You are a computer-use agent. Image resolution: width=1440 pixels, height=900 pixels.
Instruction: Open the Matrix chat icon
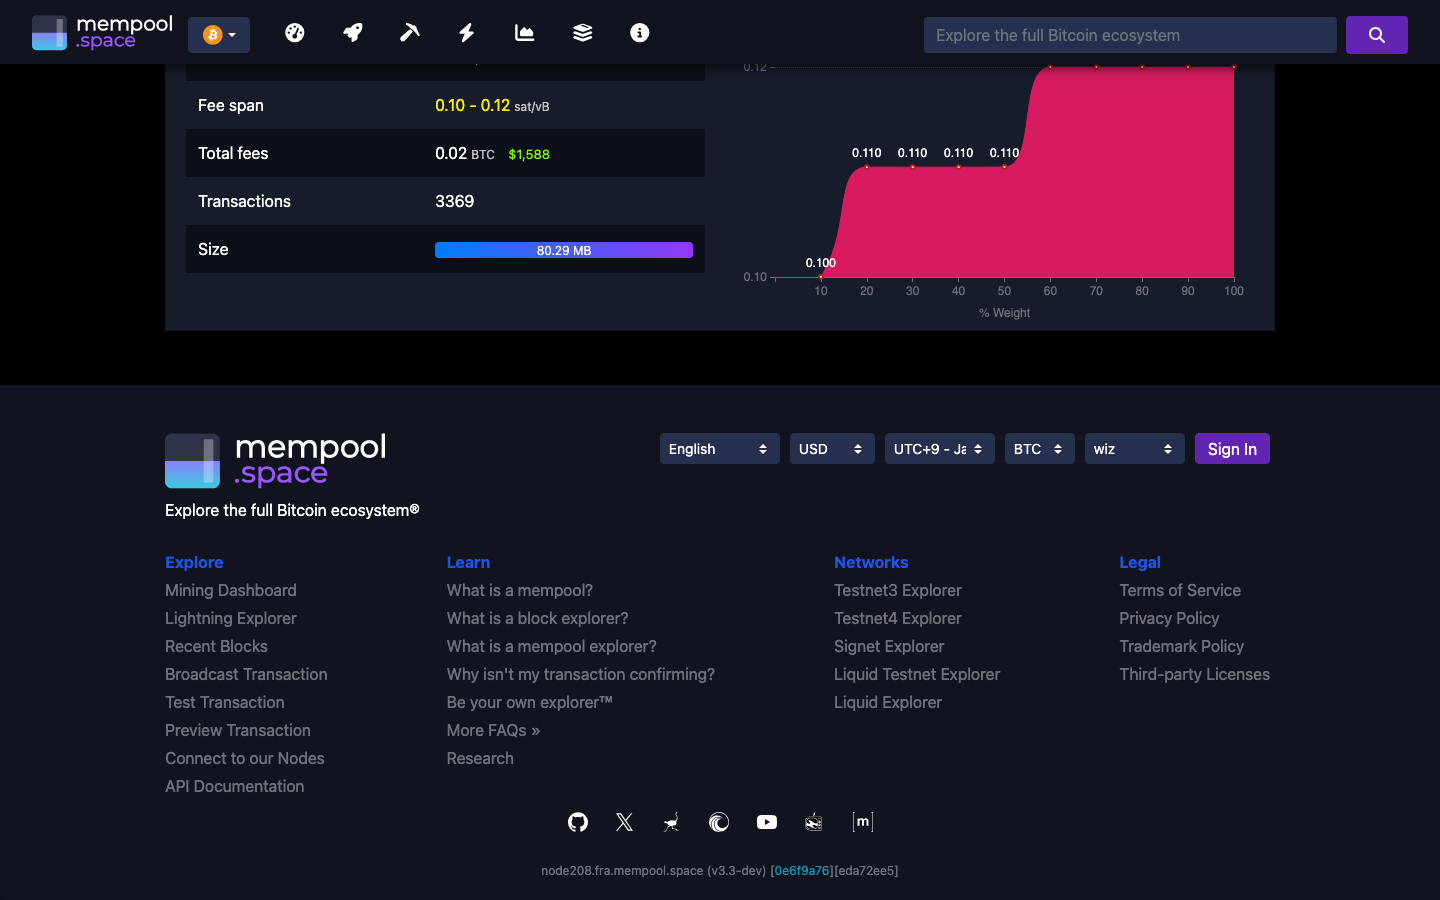click(862, 822)
